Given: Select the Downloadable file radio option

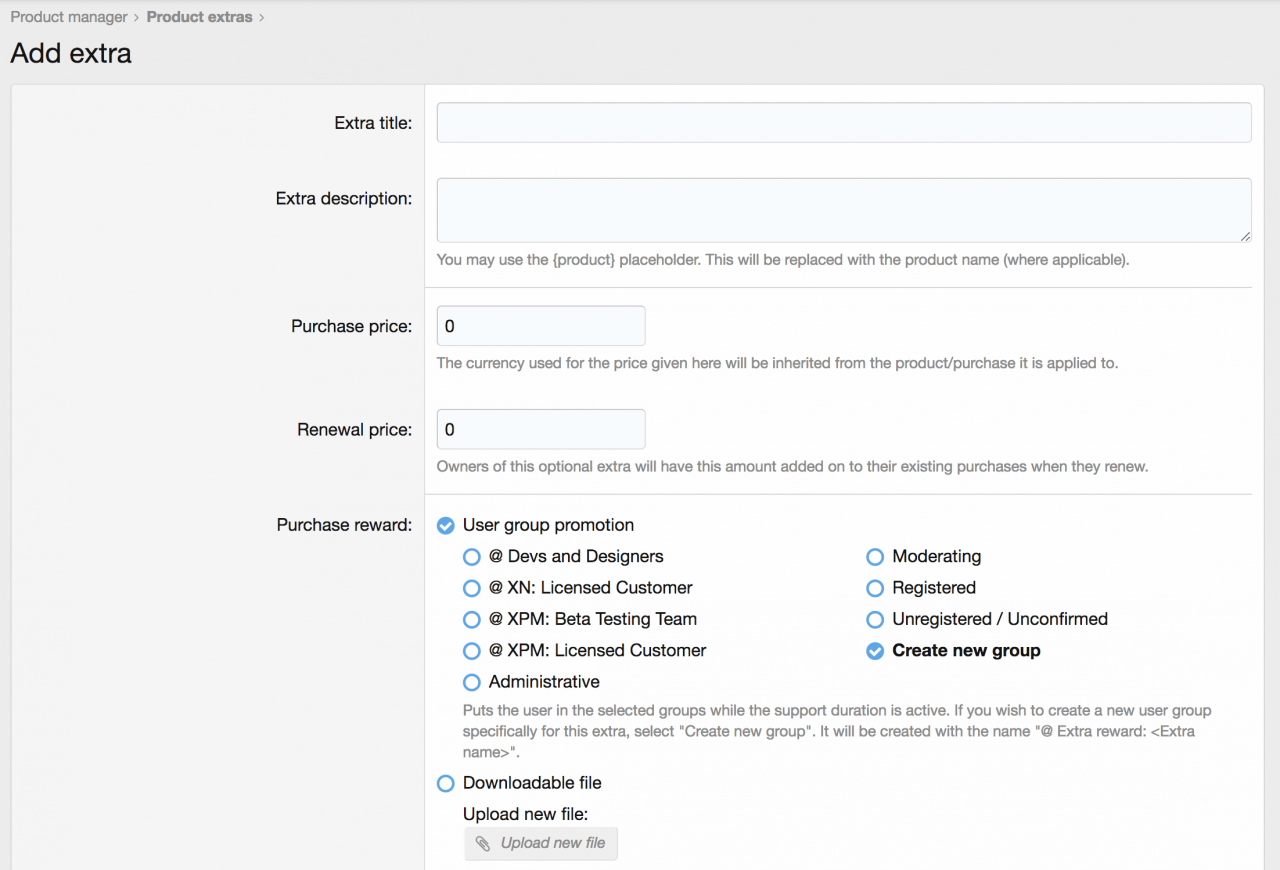Looking at the screenshot, I should [x=446, y=784].
